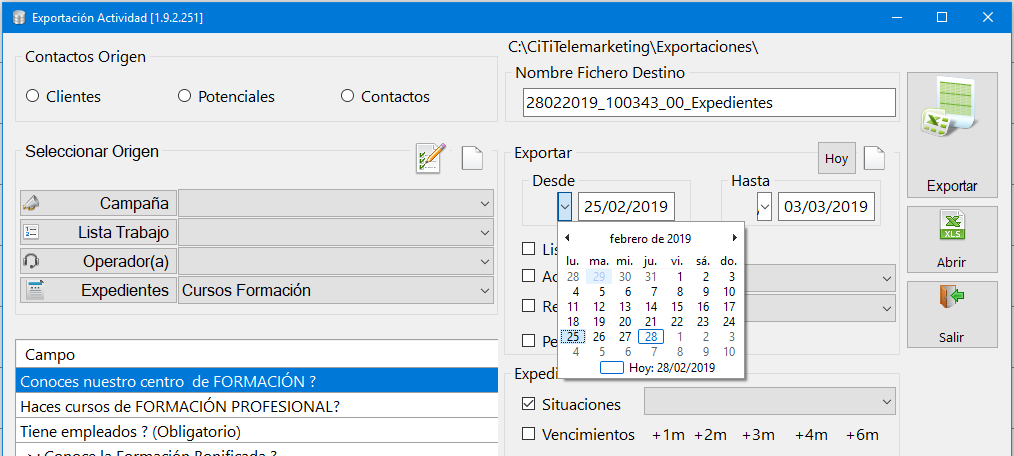The height and width of the screenshot is (456, 1014).
Task: Select the Contactos radio button
Action: coord(347,96)
